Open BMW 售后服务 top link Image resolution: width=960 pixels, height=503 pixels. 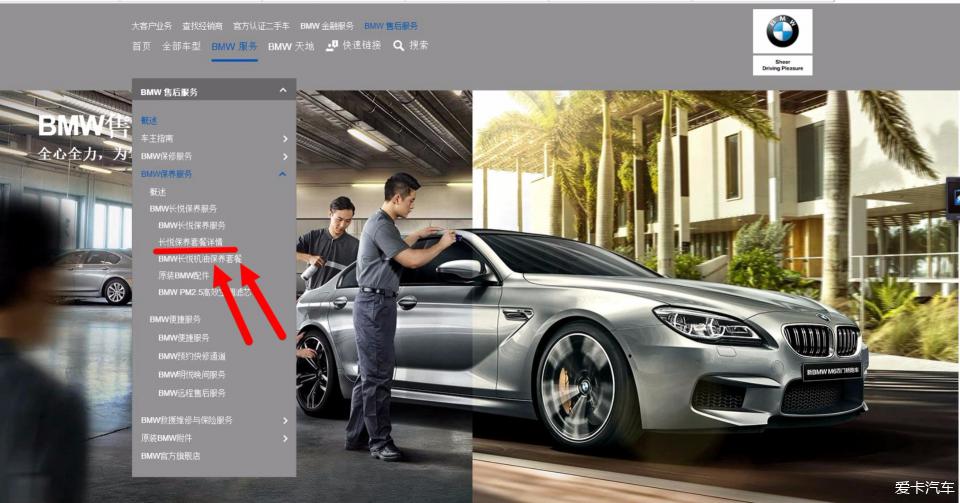(391, 26)
